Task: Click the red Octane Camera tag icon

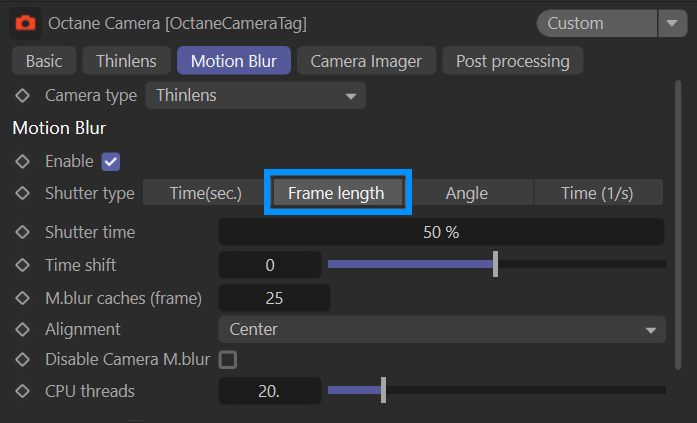Action: click(x=26, y=22)
